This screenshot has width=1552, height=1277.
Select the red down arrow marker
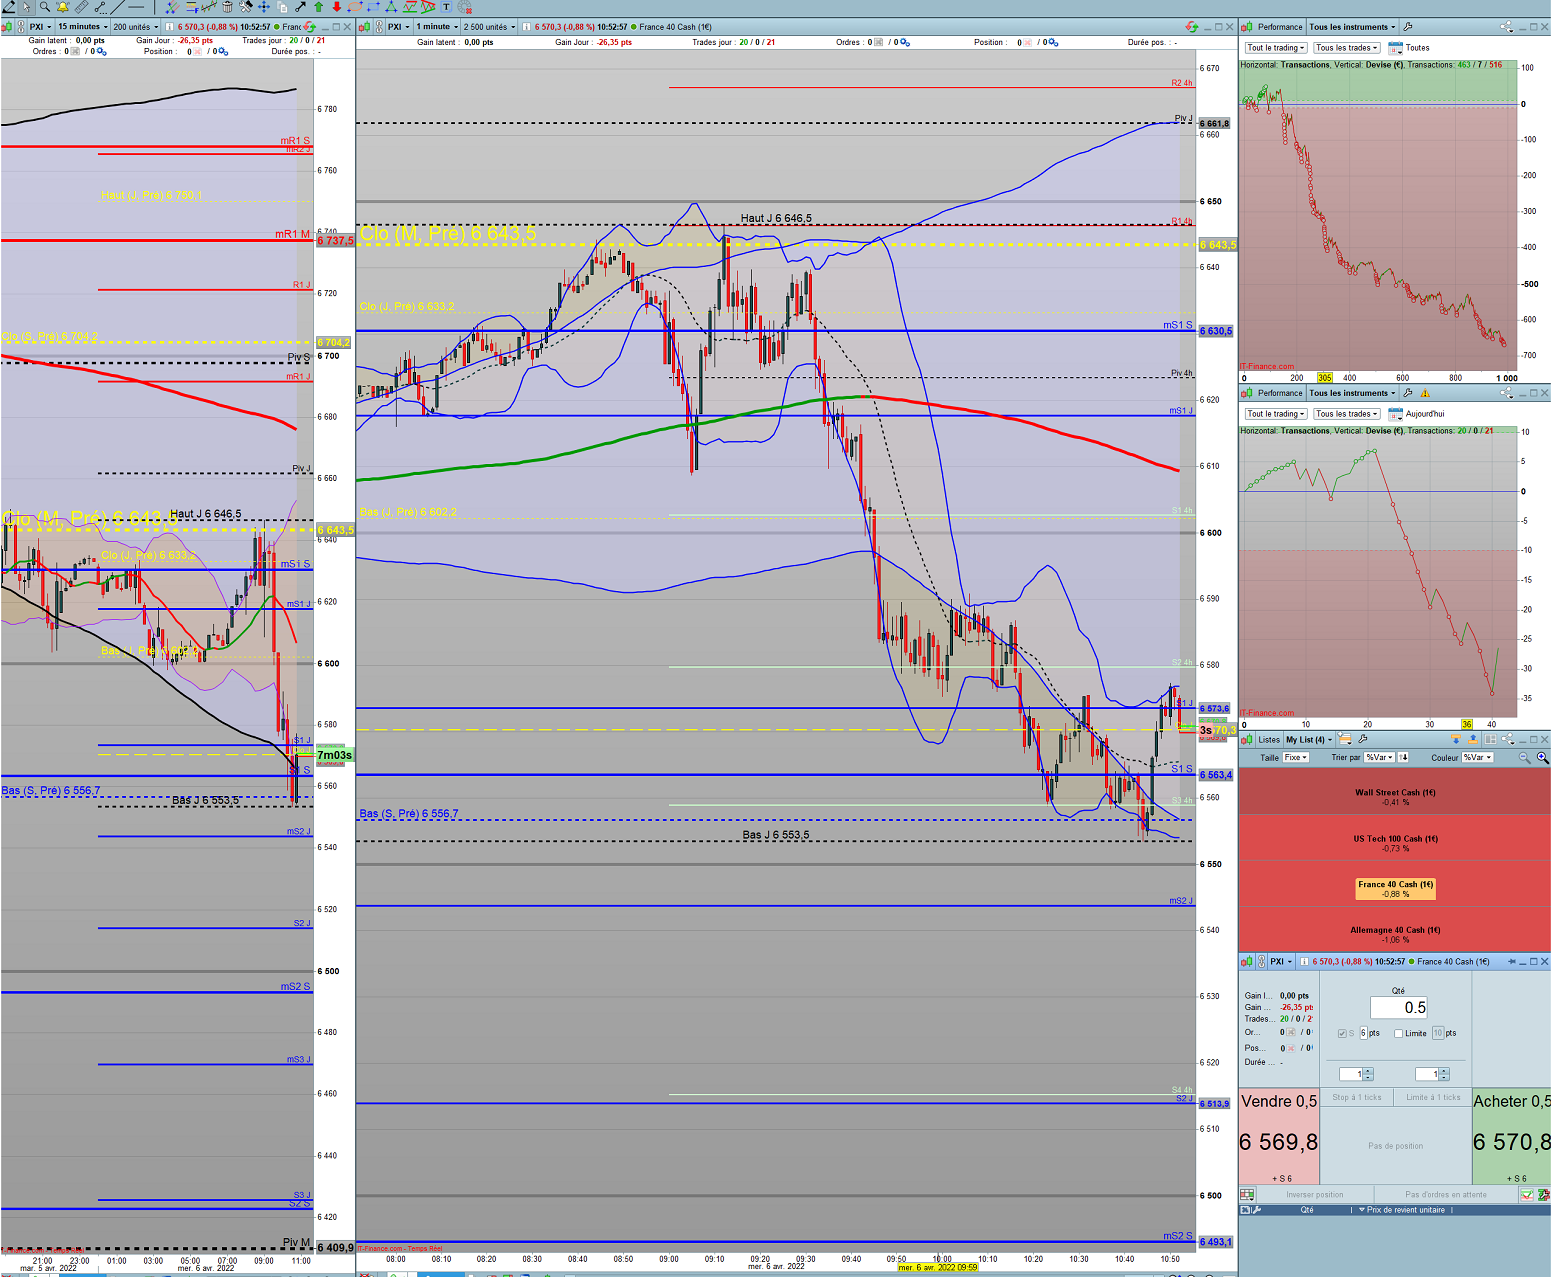[x=336, y=7]
